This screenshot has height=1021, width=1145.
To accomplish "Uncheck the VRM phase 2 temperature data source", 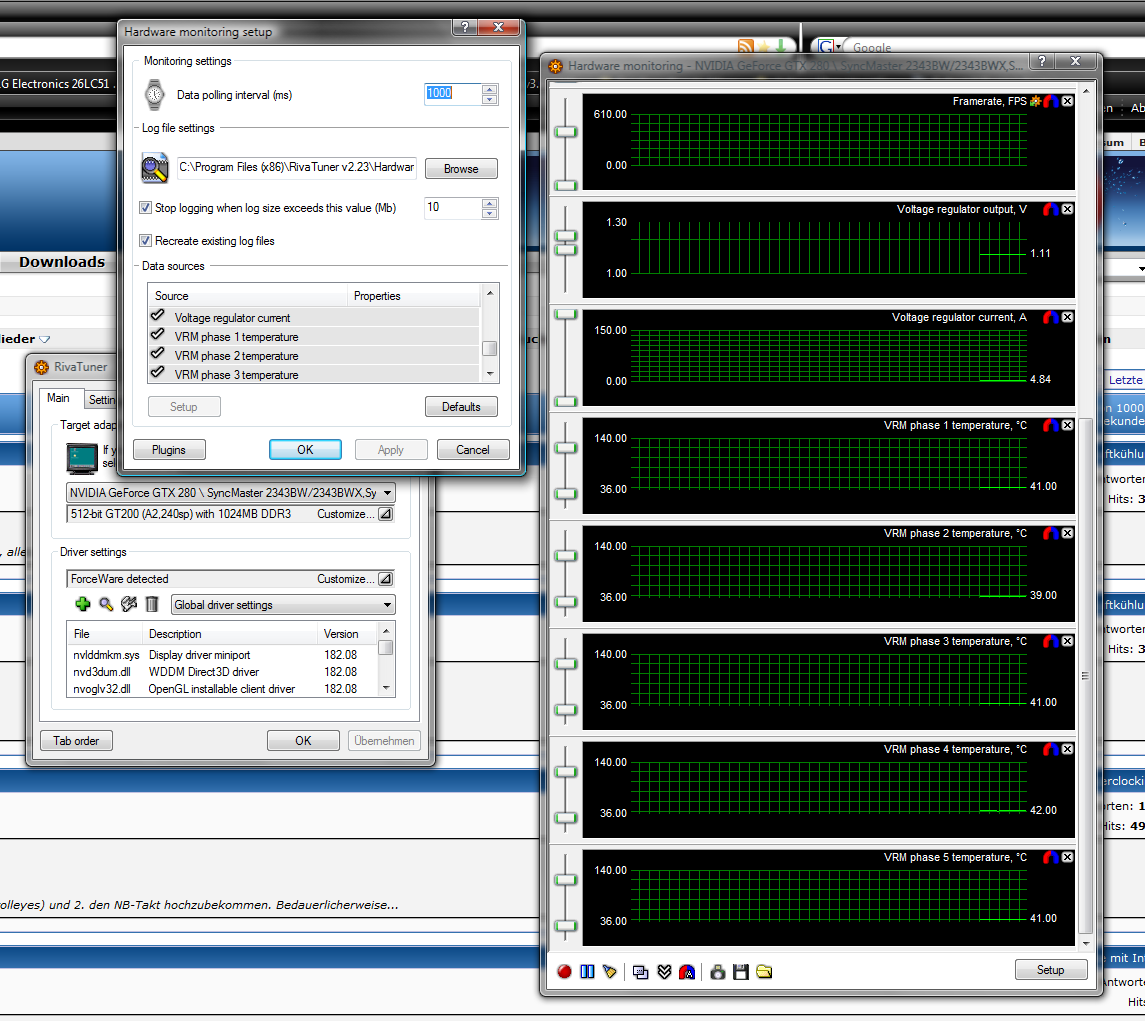I will [157, 354].
